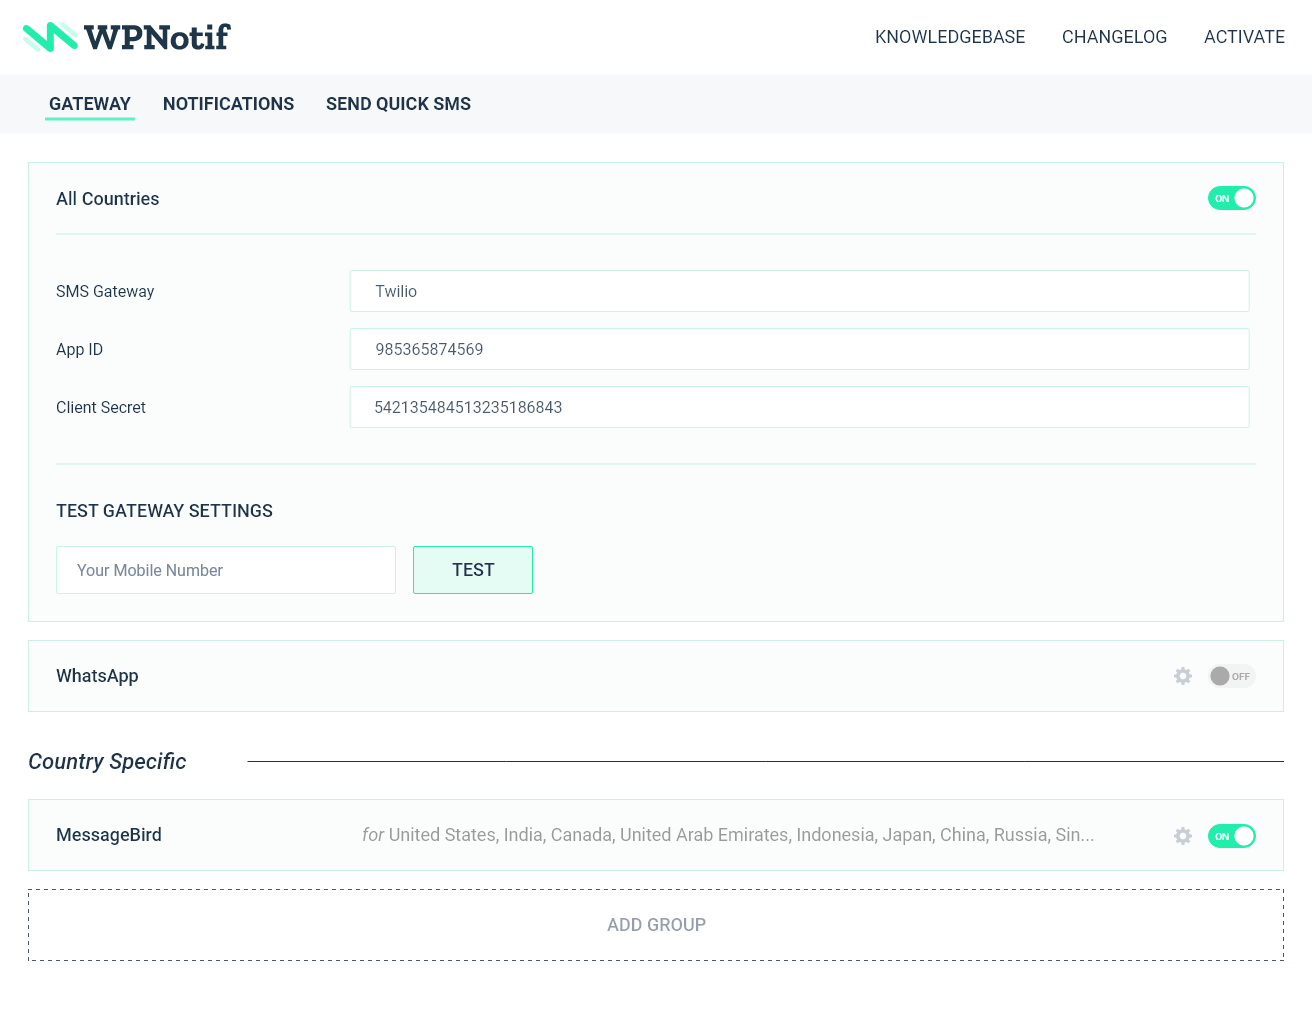1313x1012 pixels.
Task: Click the WPNotif logo
Action: (x=126, y=37)
